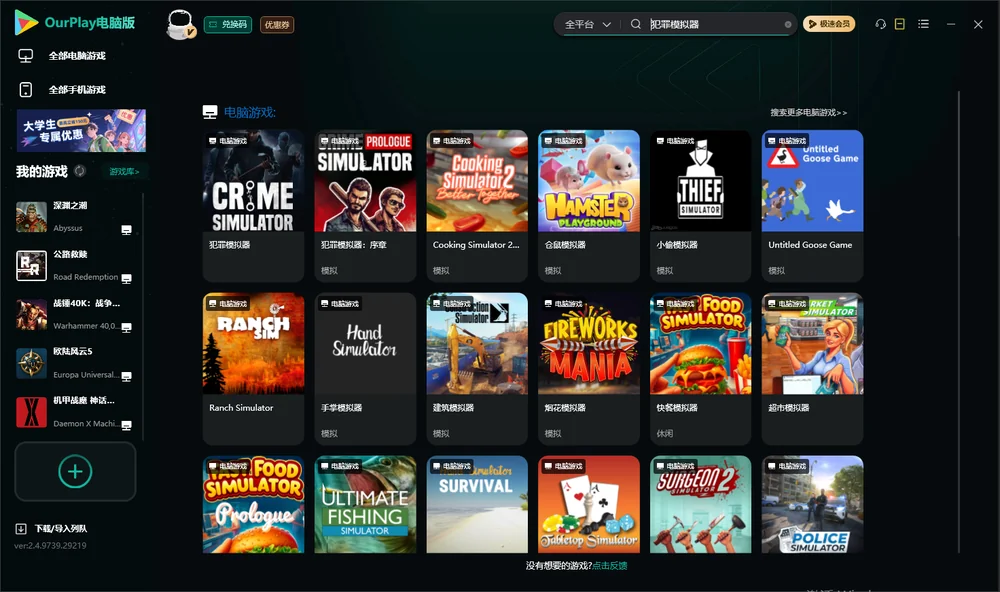The image size is (1000, 592).
Task: Open the Hand Simulator 手掌模拟器 card
Action: tap(365, 368)
